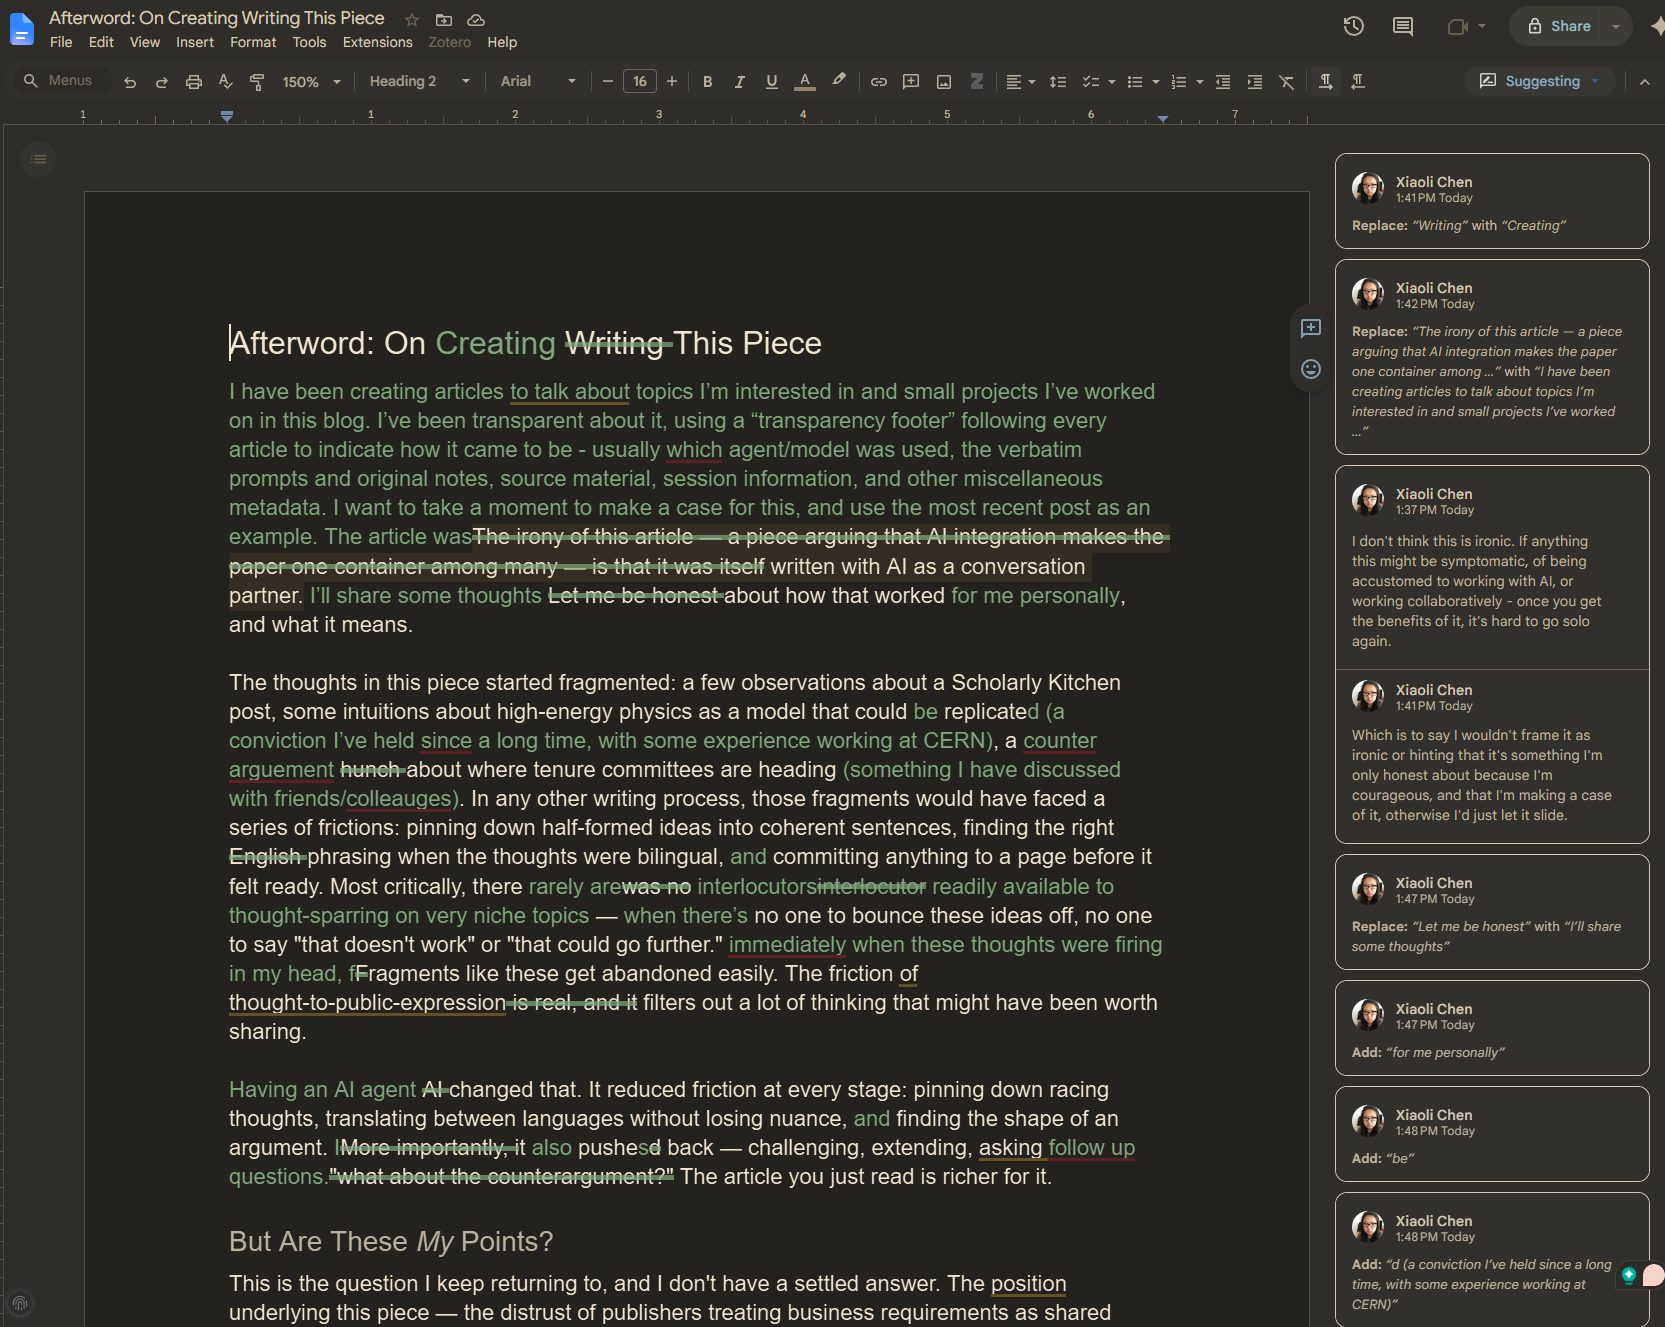Open the zoom level 150% dropdown
Viewport: 1665px width, 1327px height.
tap(311, 82)
